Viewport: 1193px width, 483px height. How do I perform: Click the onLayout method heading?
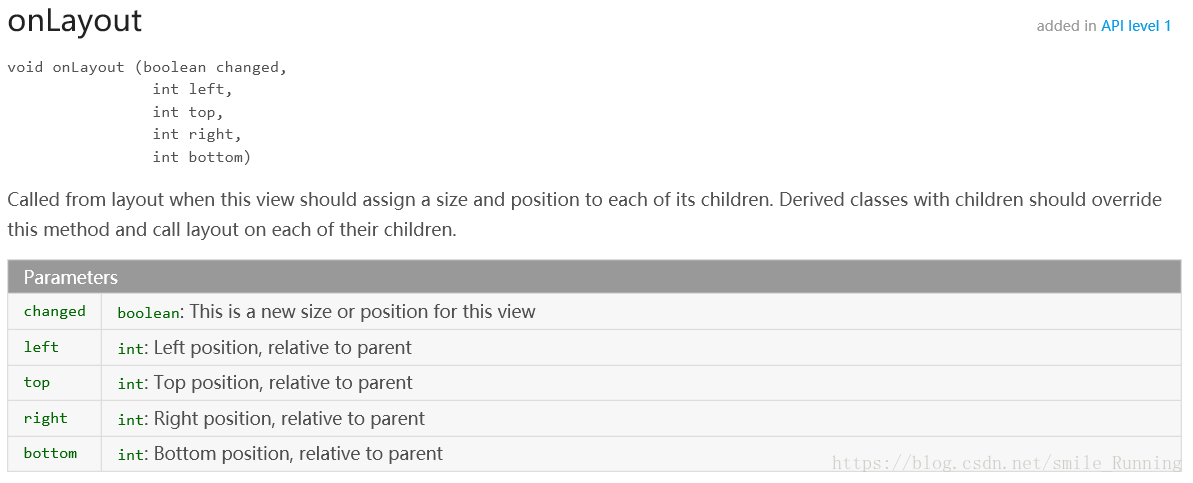75,21
